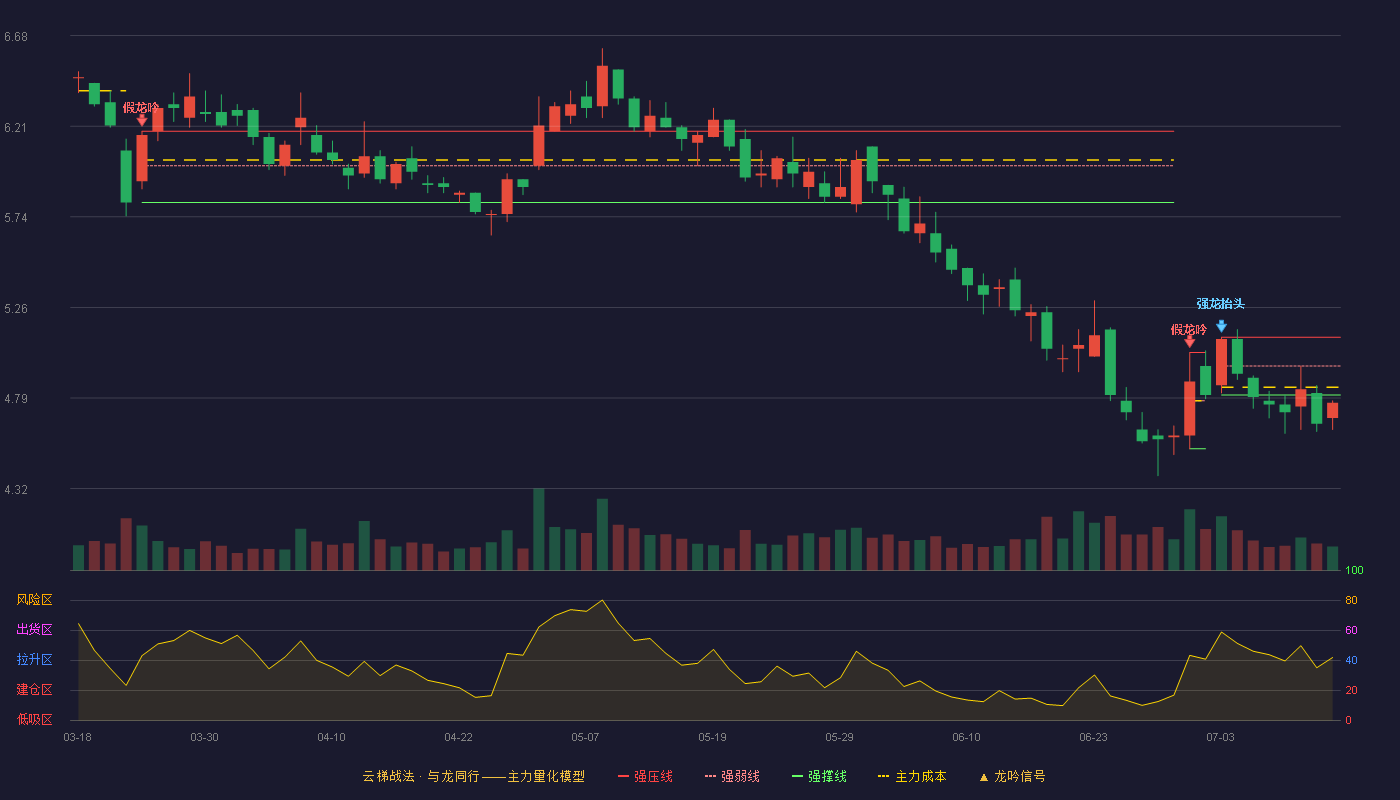
Task: Click the 龙吟信号 triangle legend icon
Action: (983, 777)
